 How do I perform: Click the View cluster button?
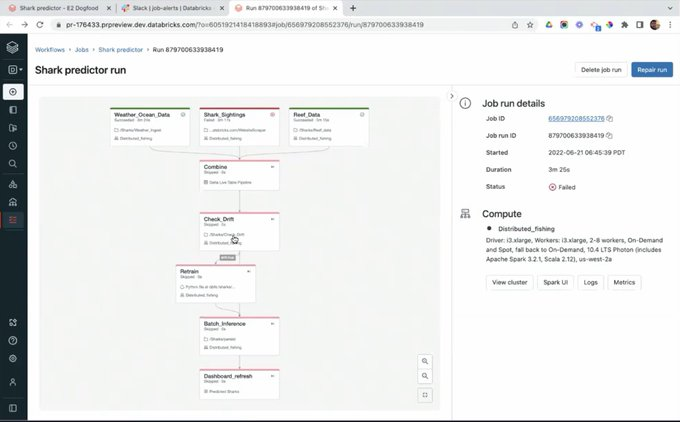tap(510, 282)
